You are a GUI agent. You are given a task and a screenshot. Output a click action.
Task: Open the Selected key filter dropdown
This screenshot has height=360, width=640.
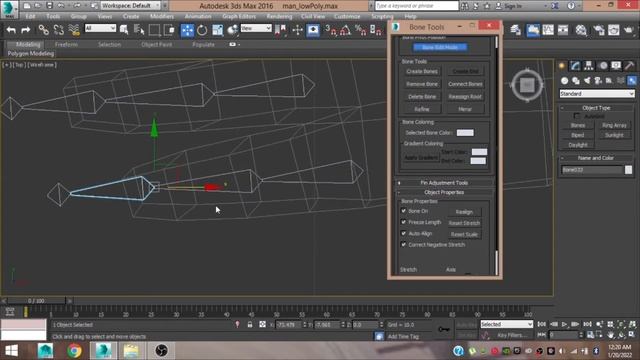pos(507,324)
